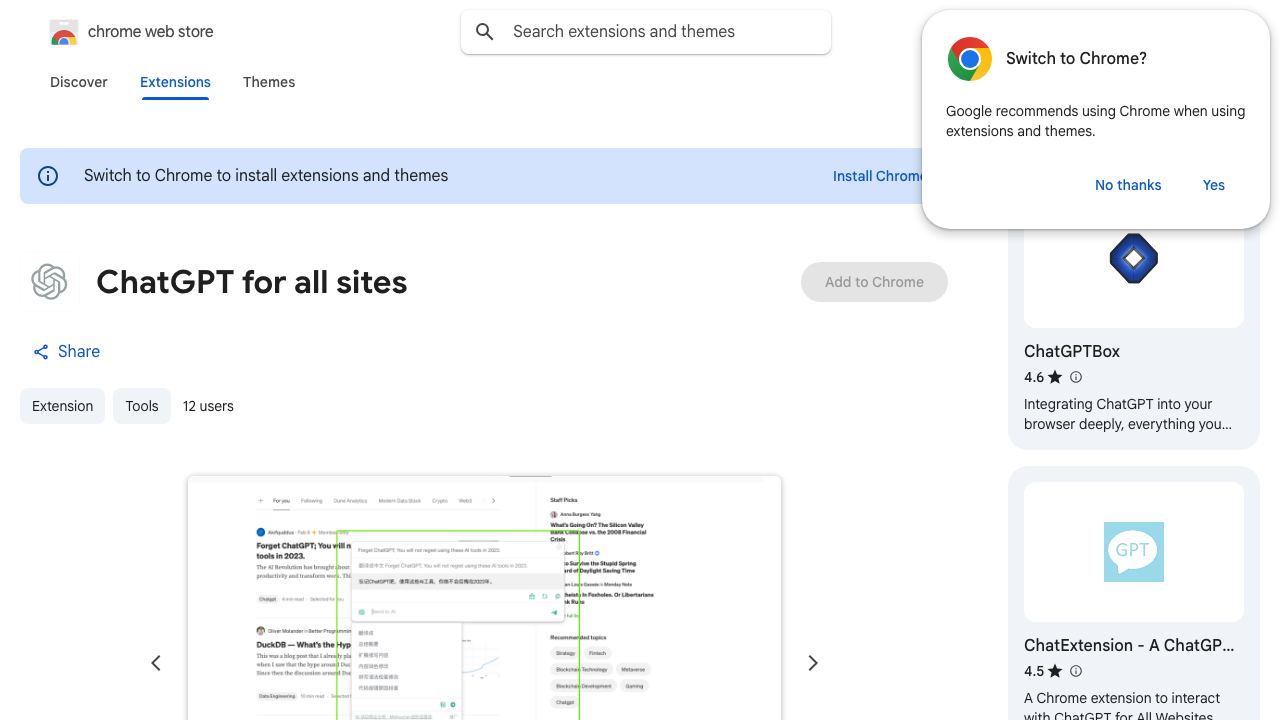Click the info icon in the blue banner
Viewport: 1280px width, 720px height.
coord(48,176)
